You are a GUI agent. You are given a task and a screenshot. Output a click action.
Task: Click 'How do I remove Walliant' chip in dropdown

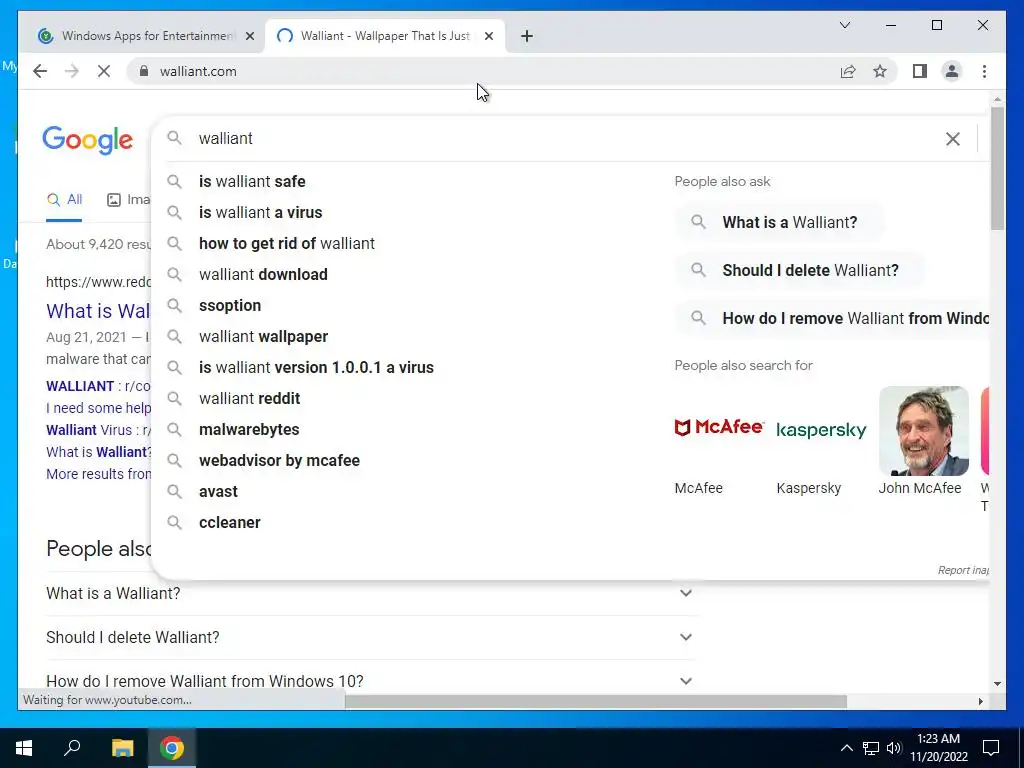click(833, 318)
